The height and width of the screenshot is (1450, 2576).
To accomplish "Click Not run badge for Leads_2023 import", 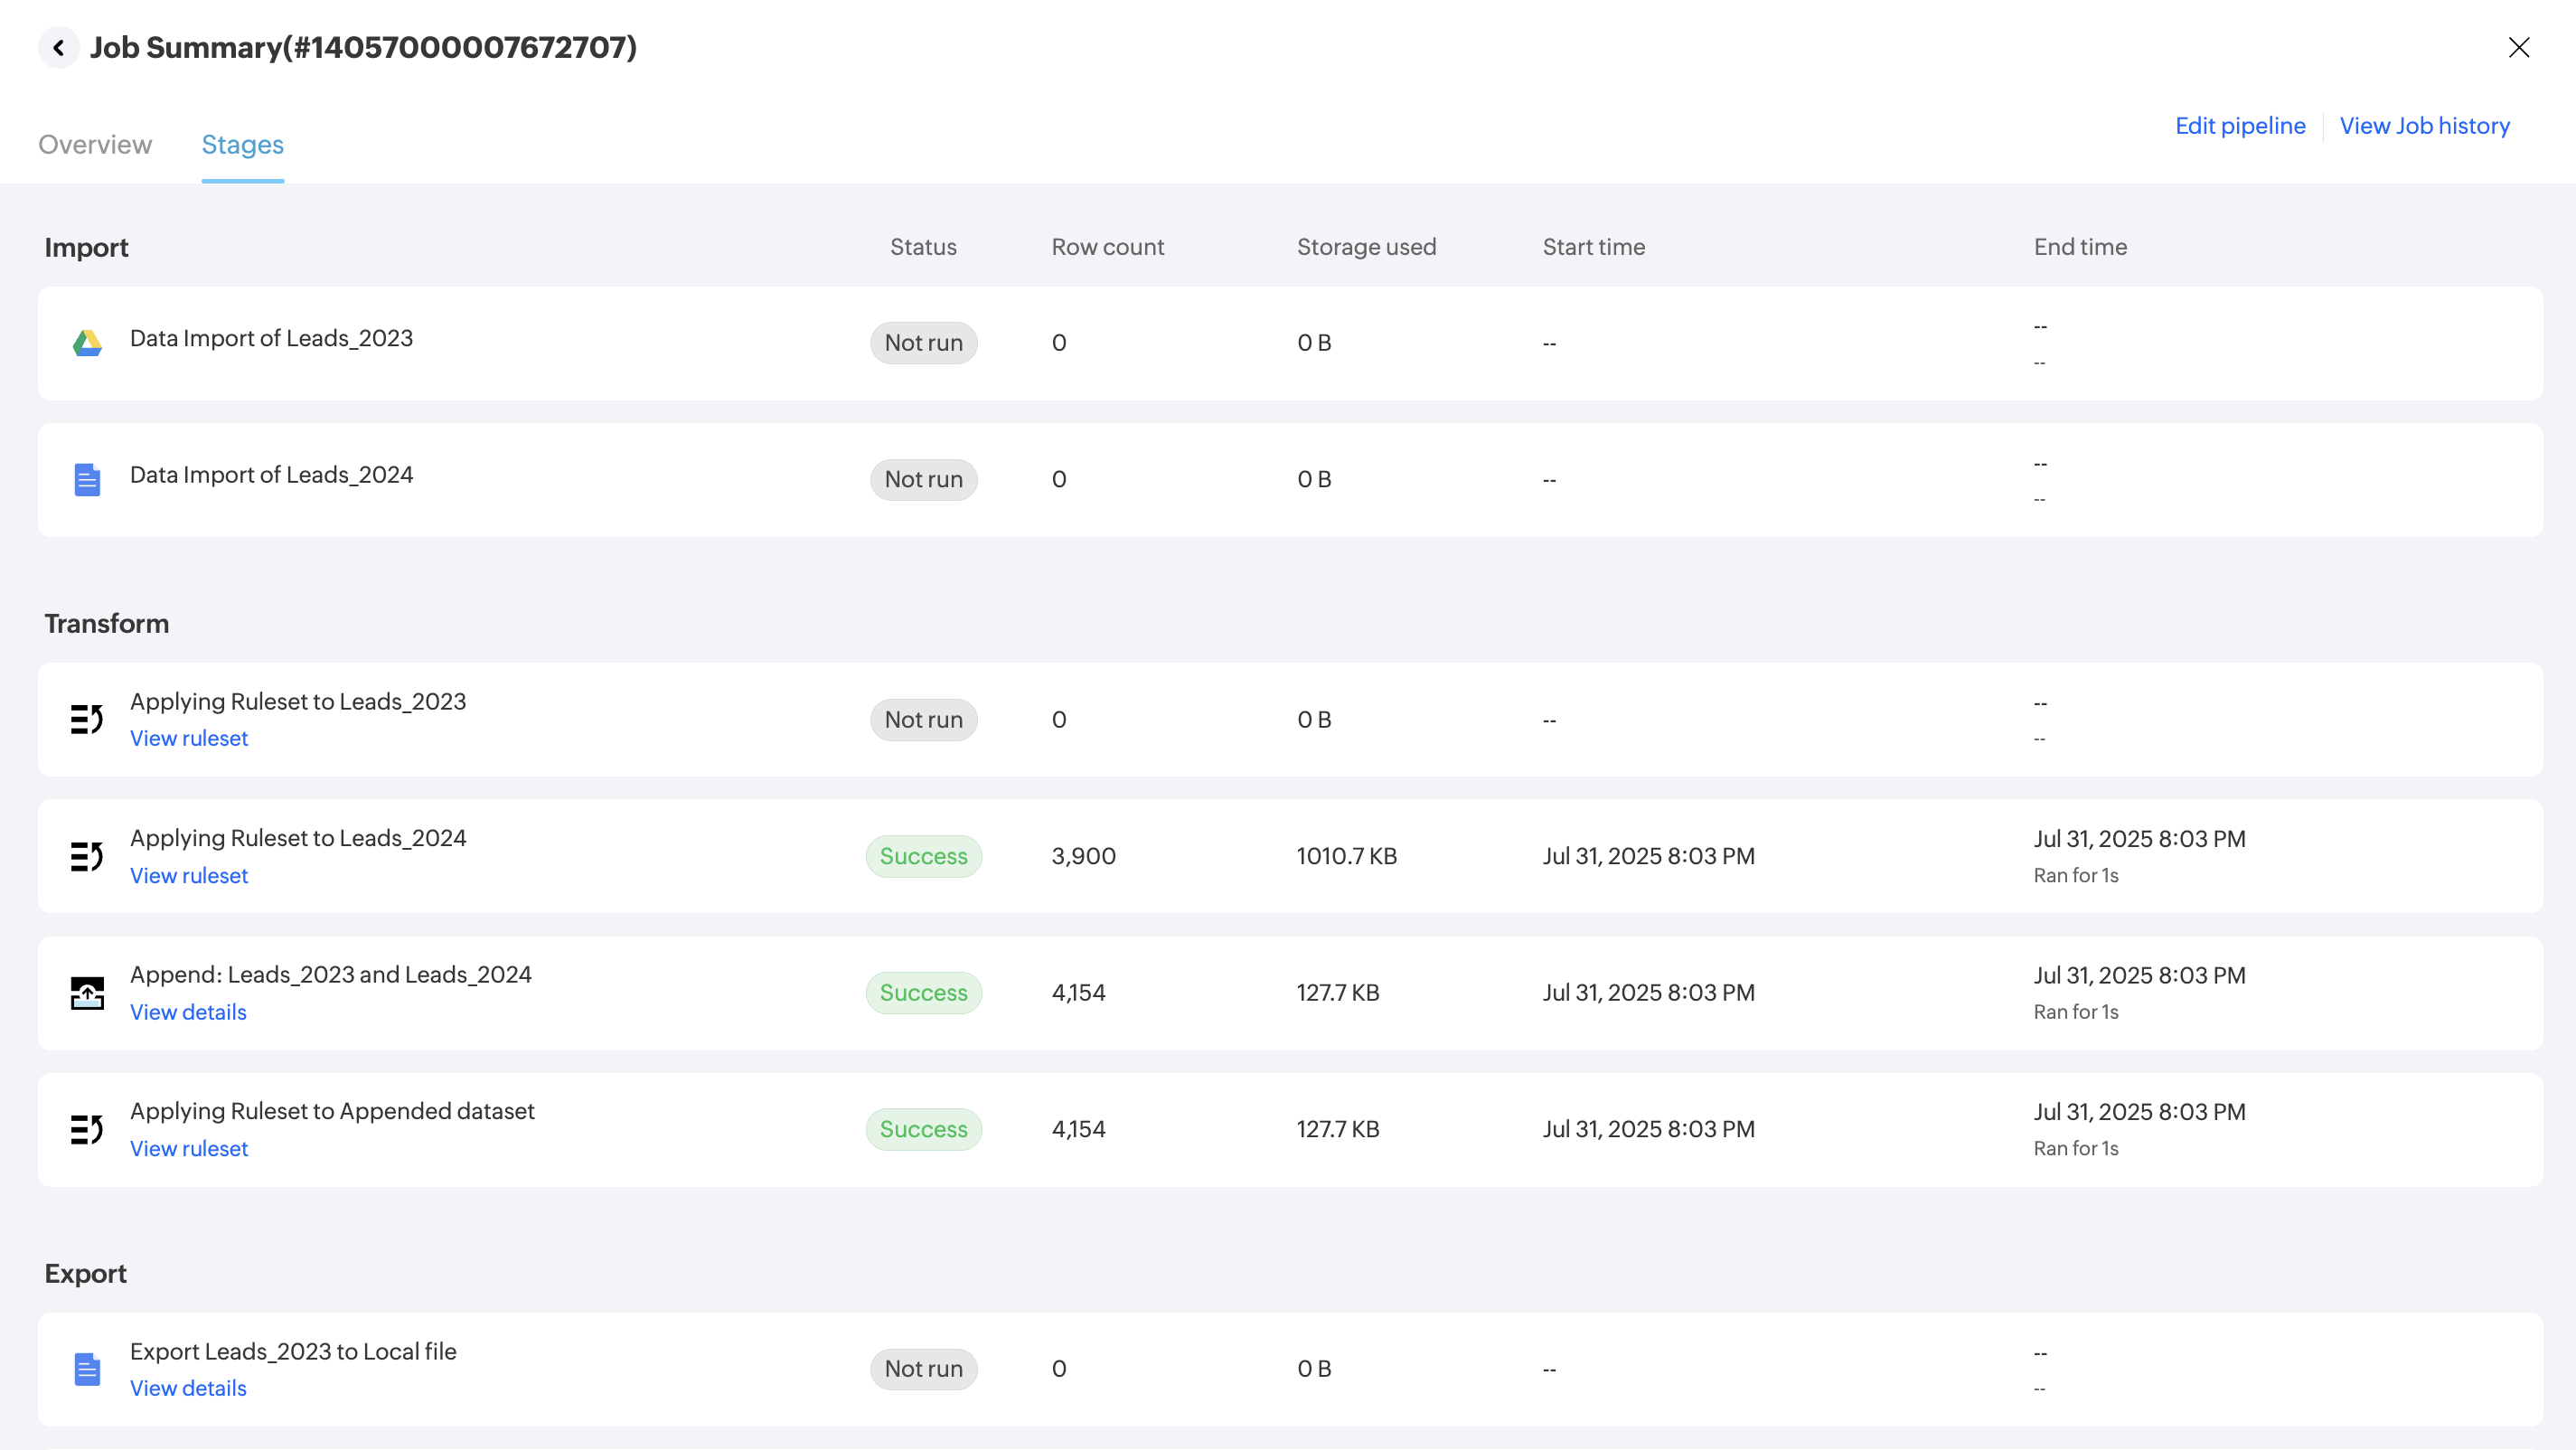I will (923, 343).
